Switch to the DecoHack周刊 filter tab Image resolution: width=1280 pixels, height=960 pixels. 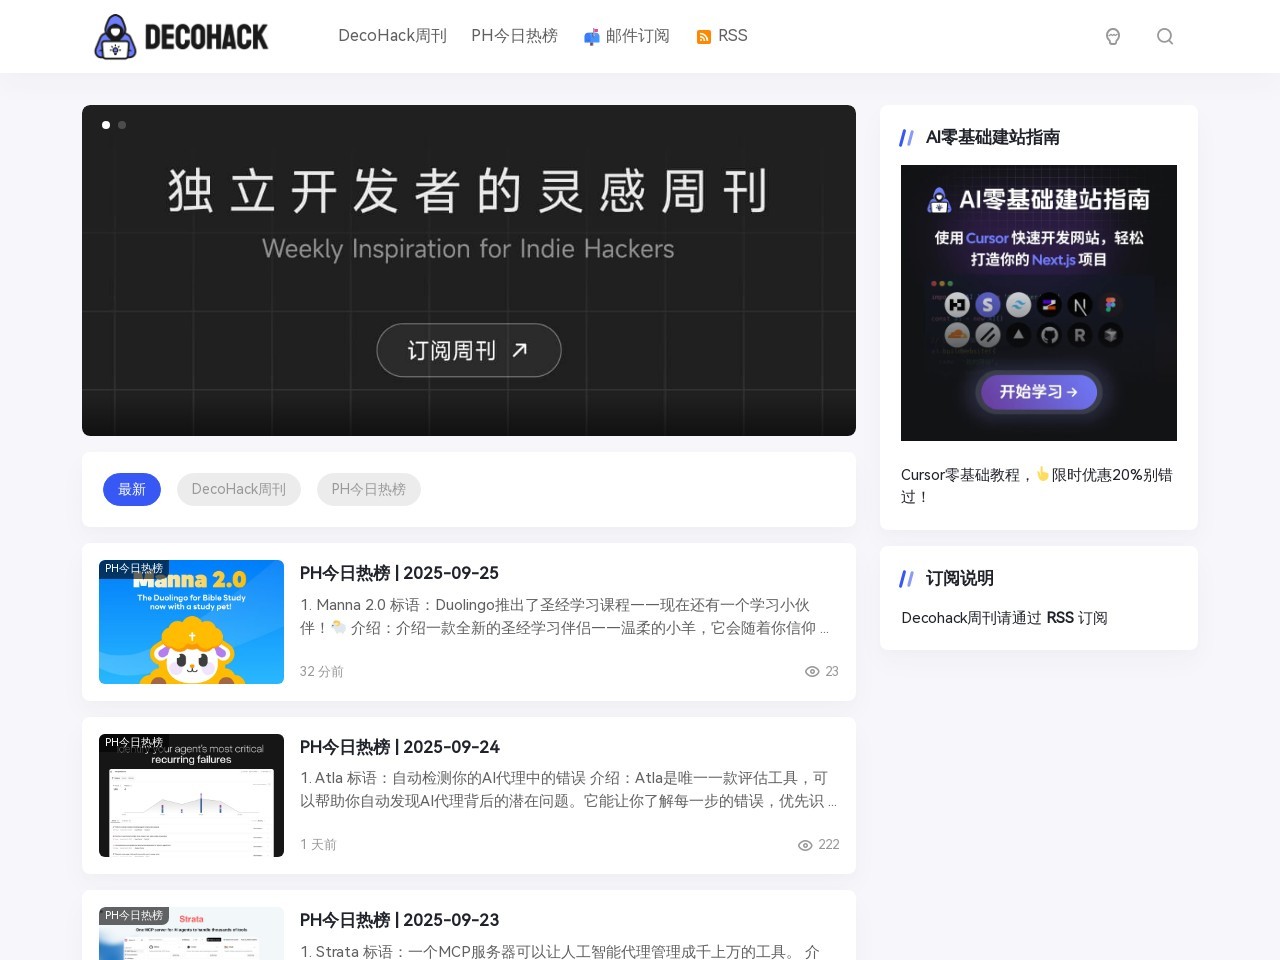(238, 490)
